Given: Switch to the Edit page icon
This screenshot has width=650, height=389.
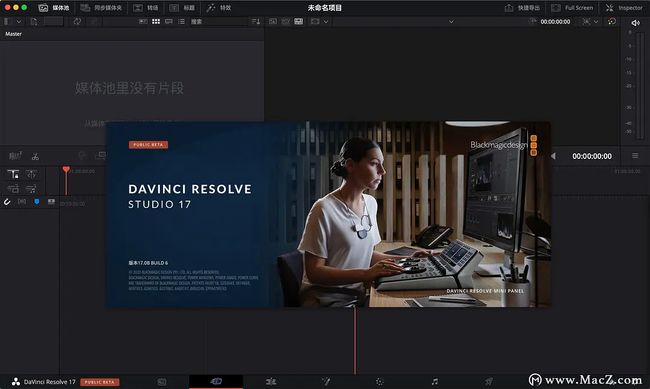Looking at the screenshot, I should pos(271,382).
